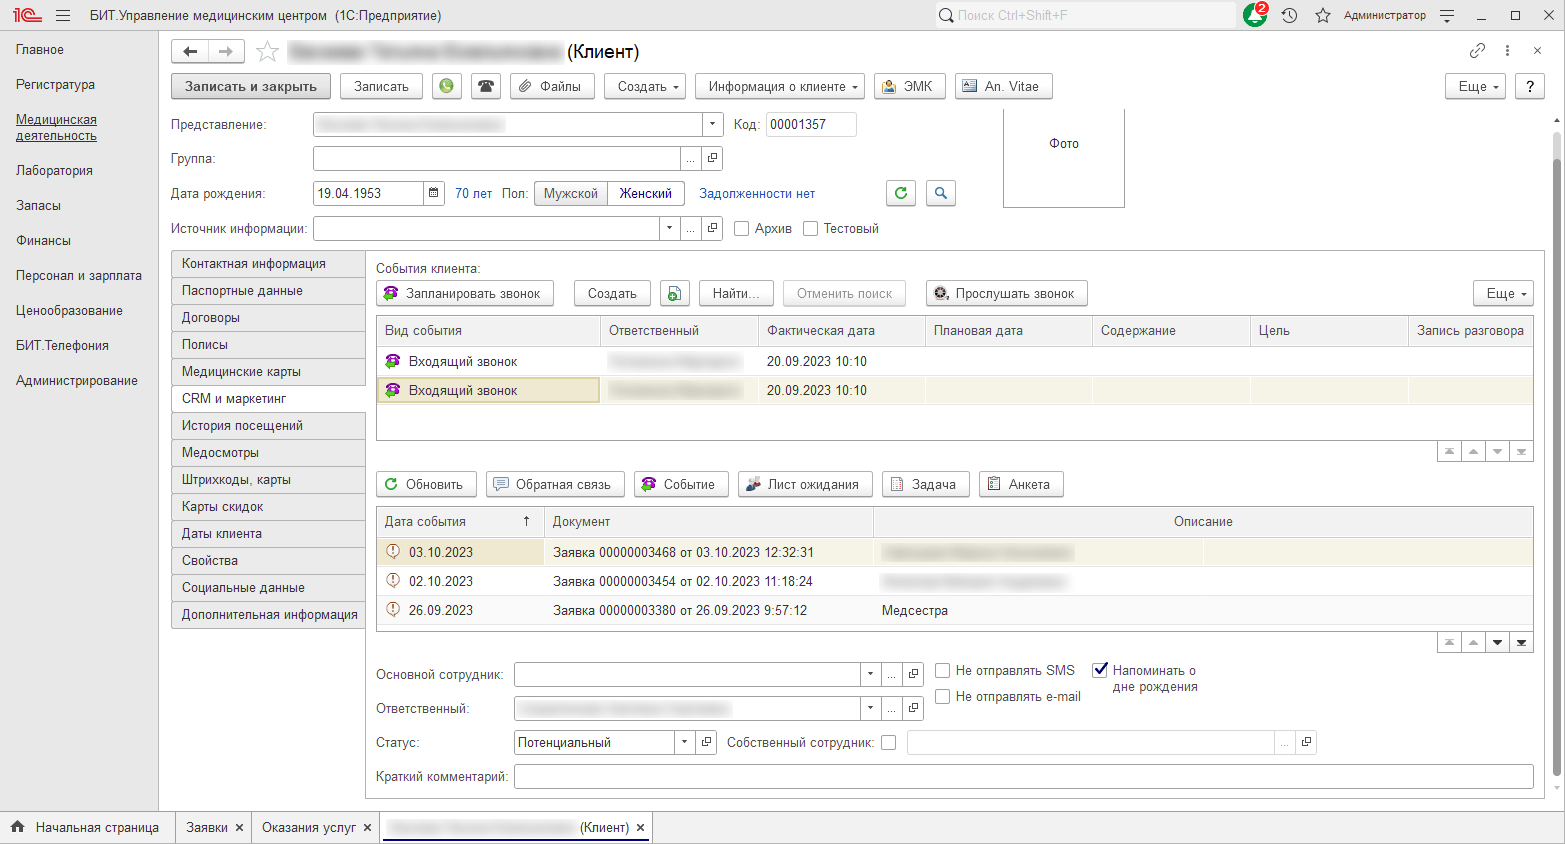The height and width of the screenshot is (844, 1565).
Task: Enable the Архив checkbox
Action: click(x=742, y=229)
